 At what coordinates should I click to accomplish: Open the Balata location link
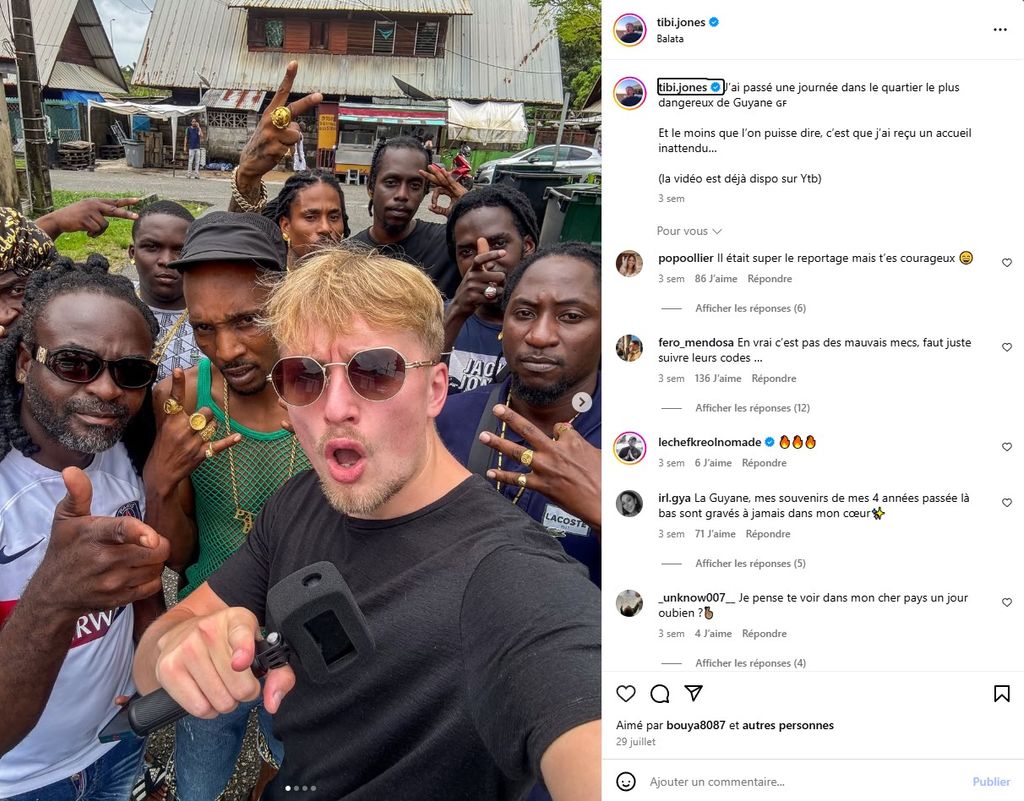tap(670, 39)
